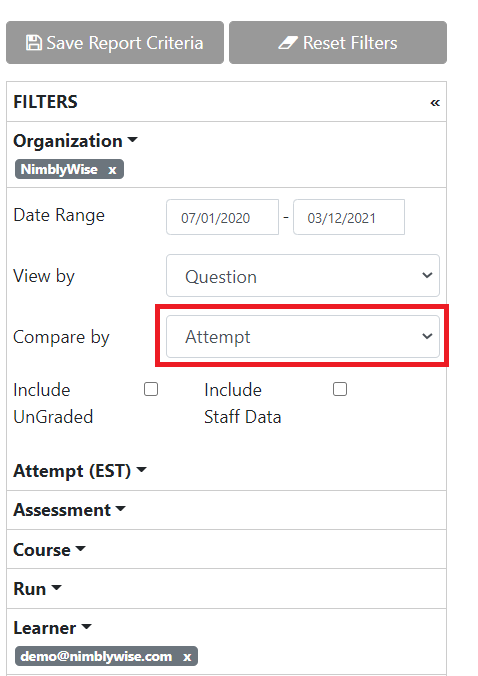Remove the demo@nimblywise.com learner tag
Screen dimensions: 478x676
[x=187, y=657]
